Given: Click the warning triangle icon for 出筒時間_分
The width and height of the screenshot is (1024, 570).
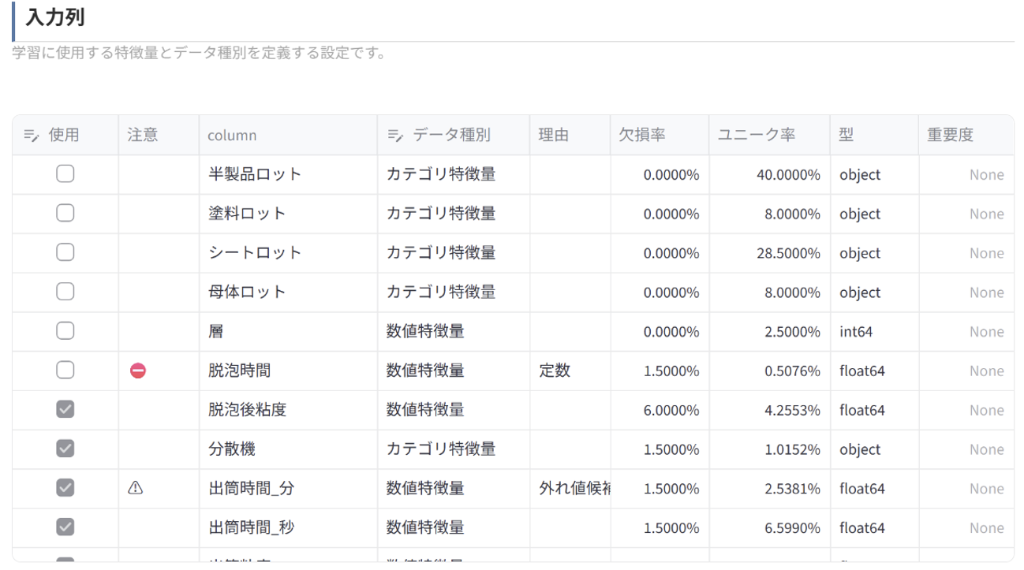Looking at the screenshot, I should (x=135, y=488).
